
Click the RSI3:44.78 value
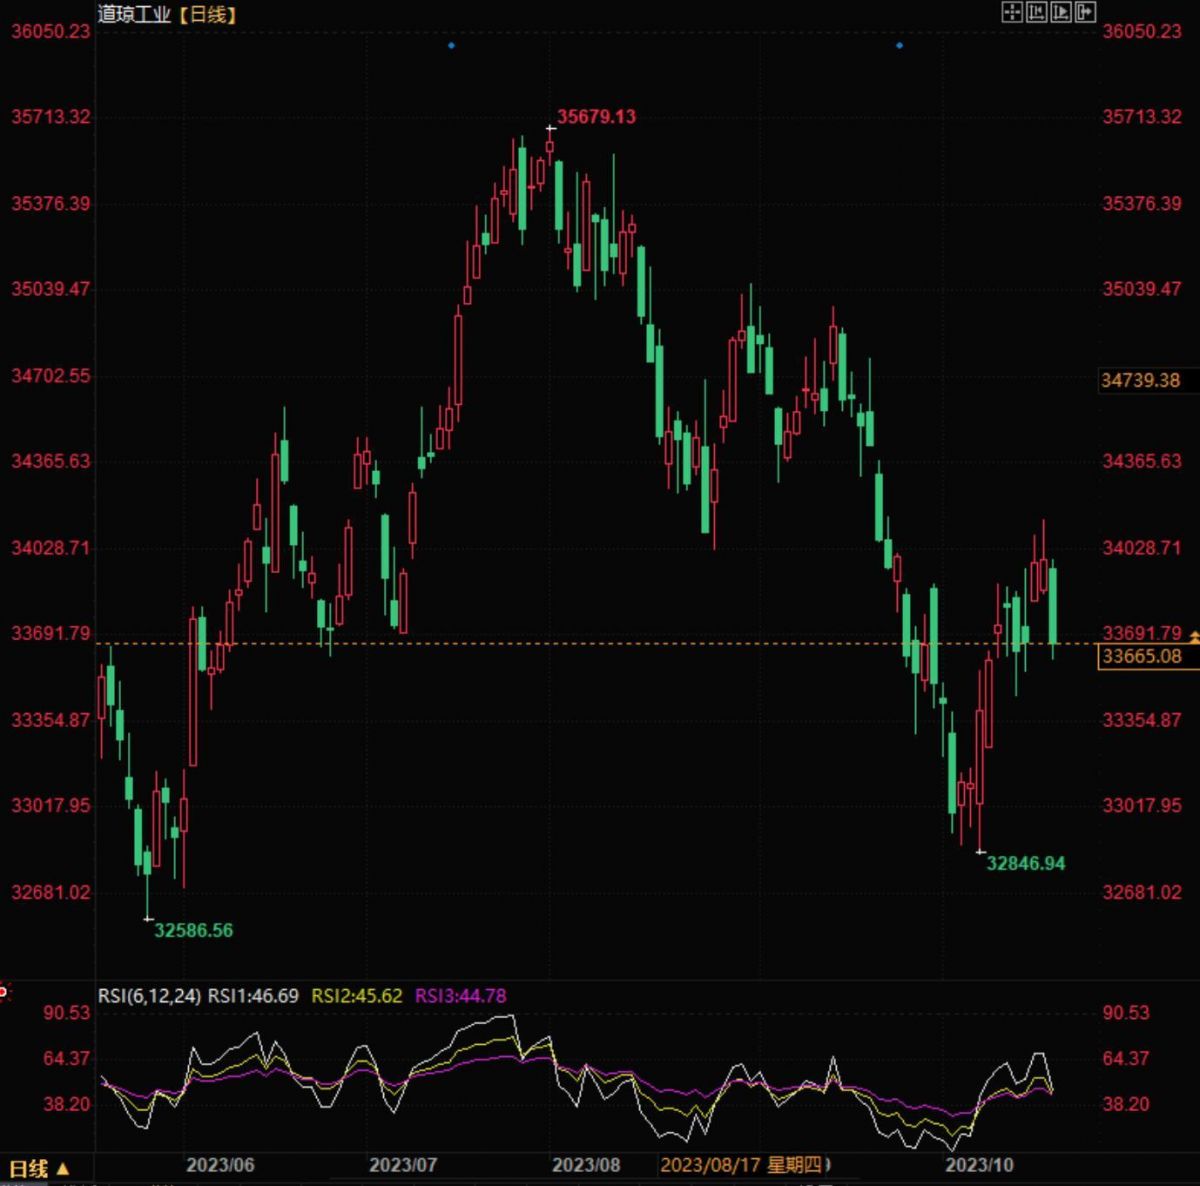(461, 996)
